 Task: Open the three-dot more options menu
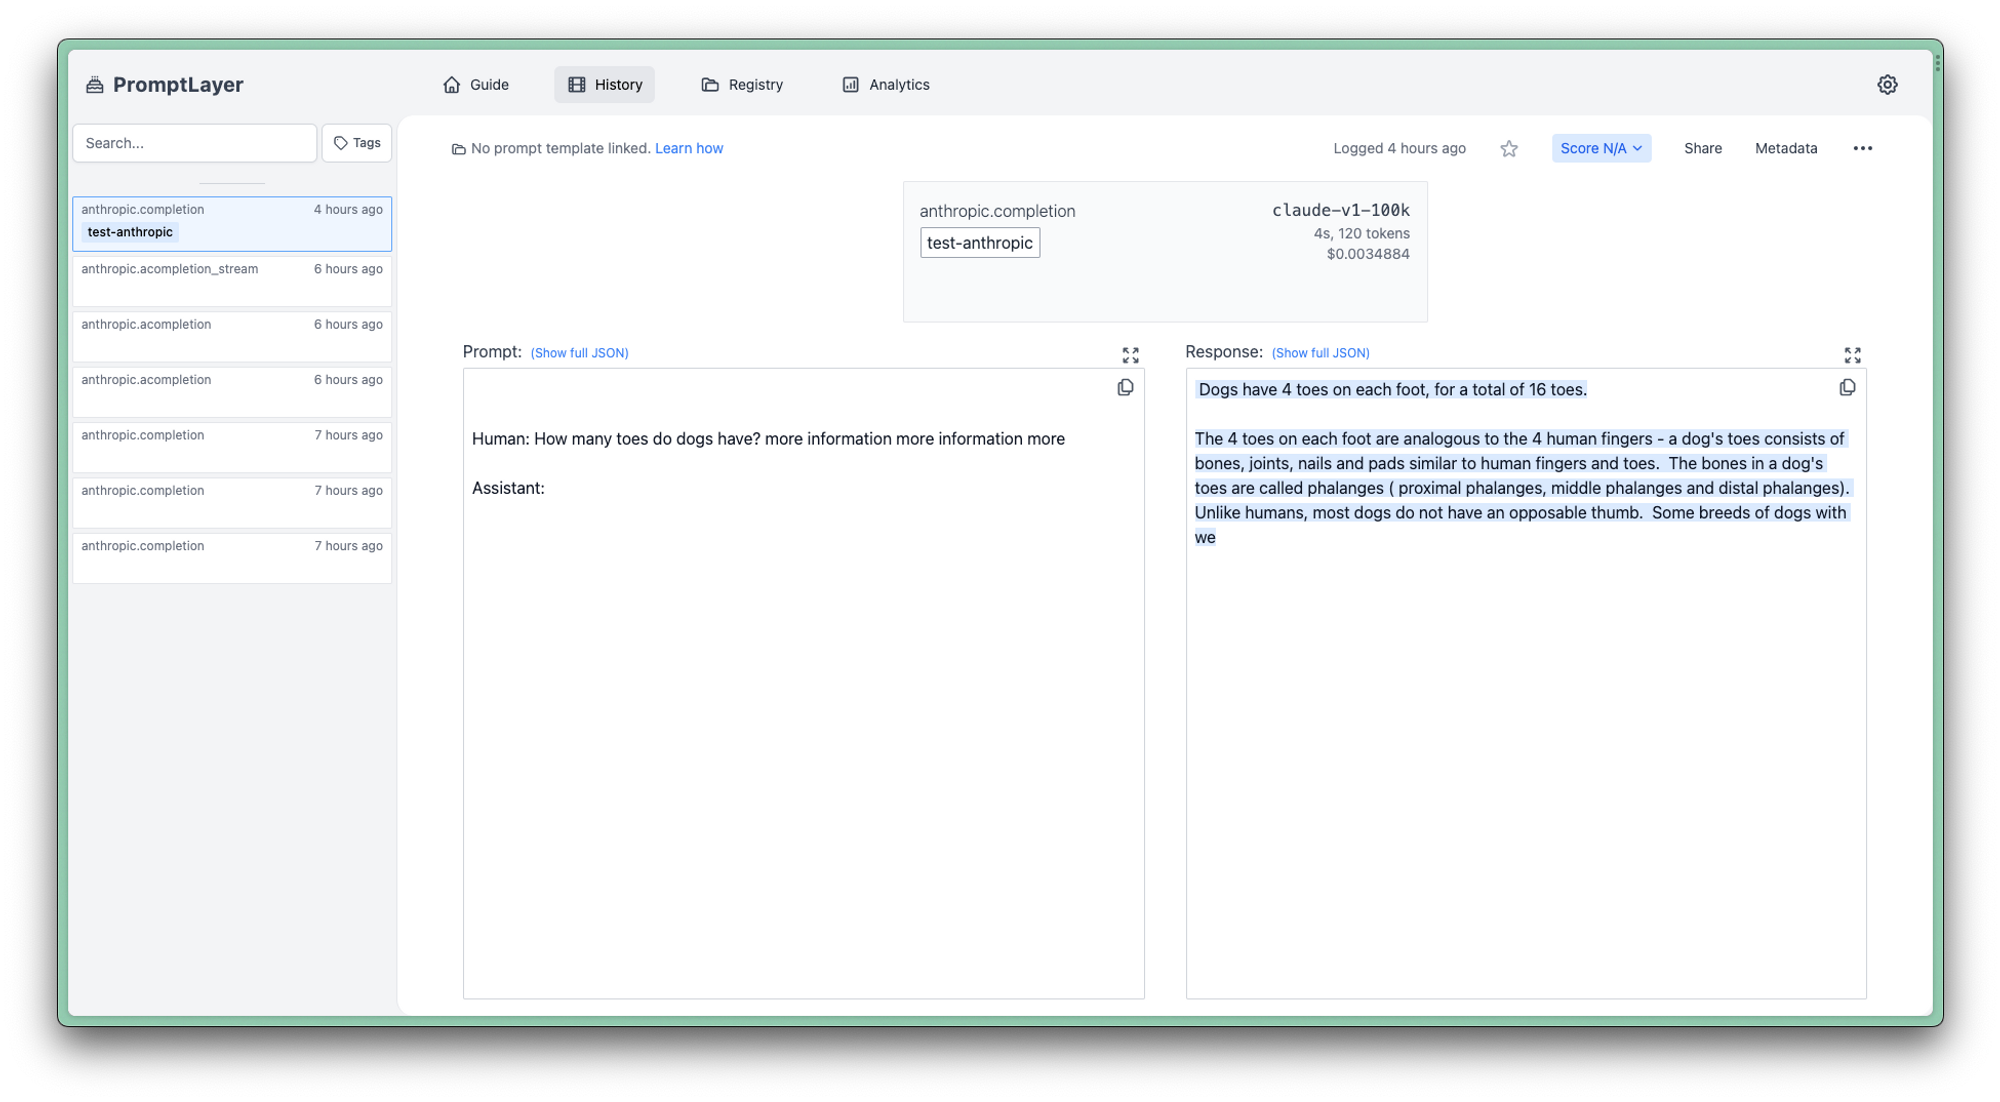coord(1862,149)
